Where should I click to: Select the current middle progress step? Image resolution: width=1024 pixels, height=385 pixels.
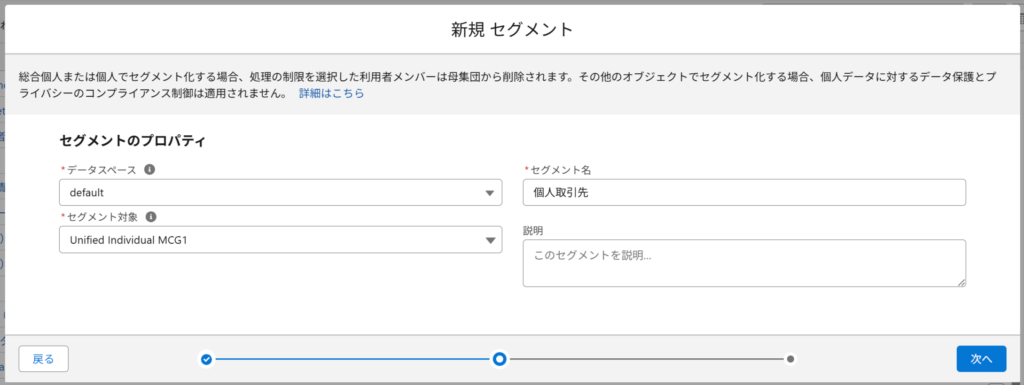tap(500, 359)
